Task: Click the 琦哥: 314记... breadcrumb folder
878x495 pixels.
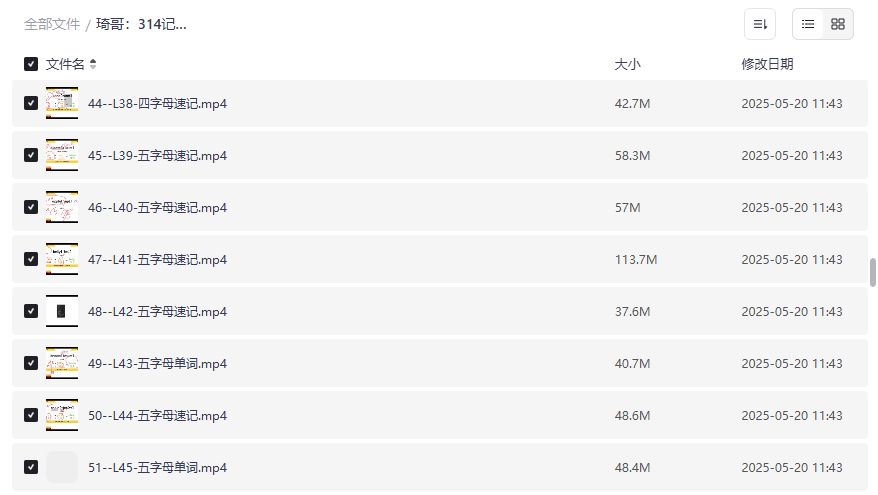Action: click(141, 24)
